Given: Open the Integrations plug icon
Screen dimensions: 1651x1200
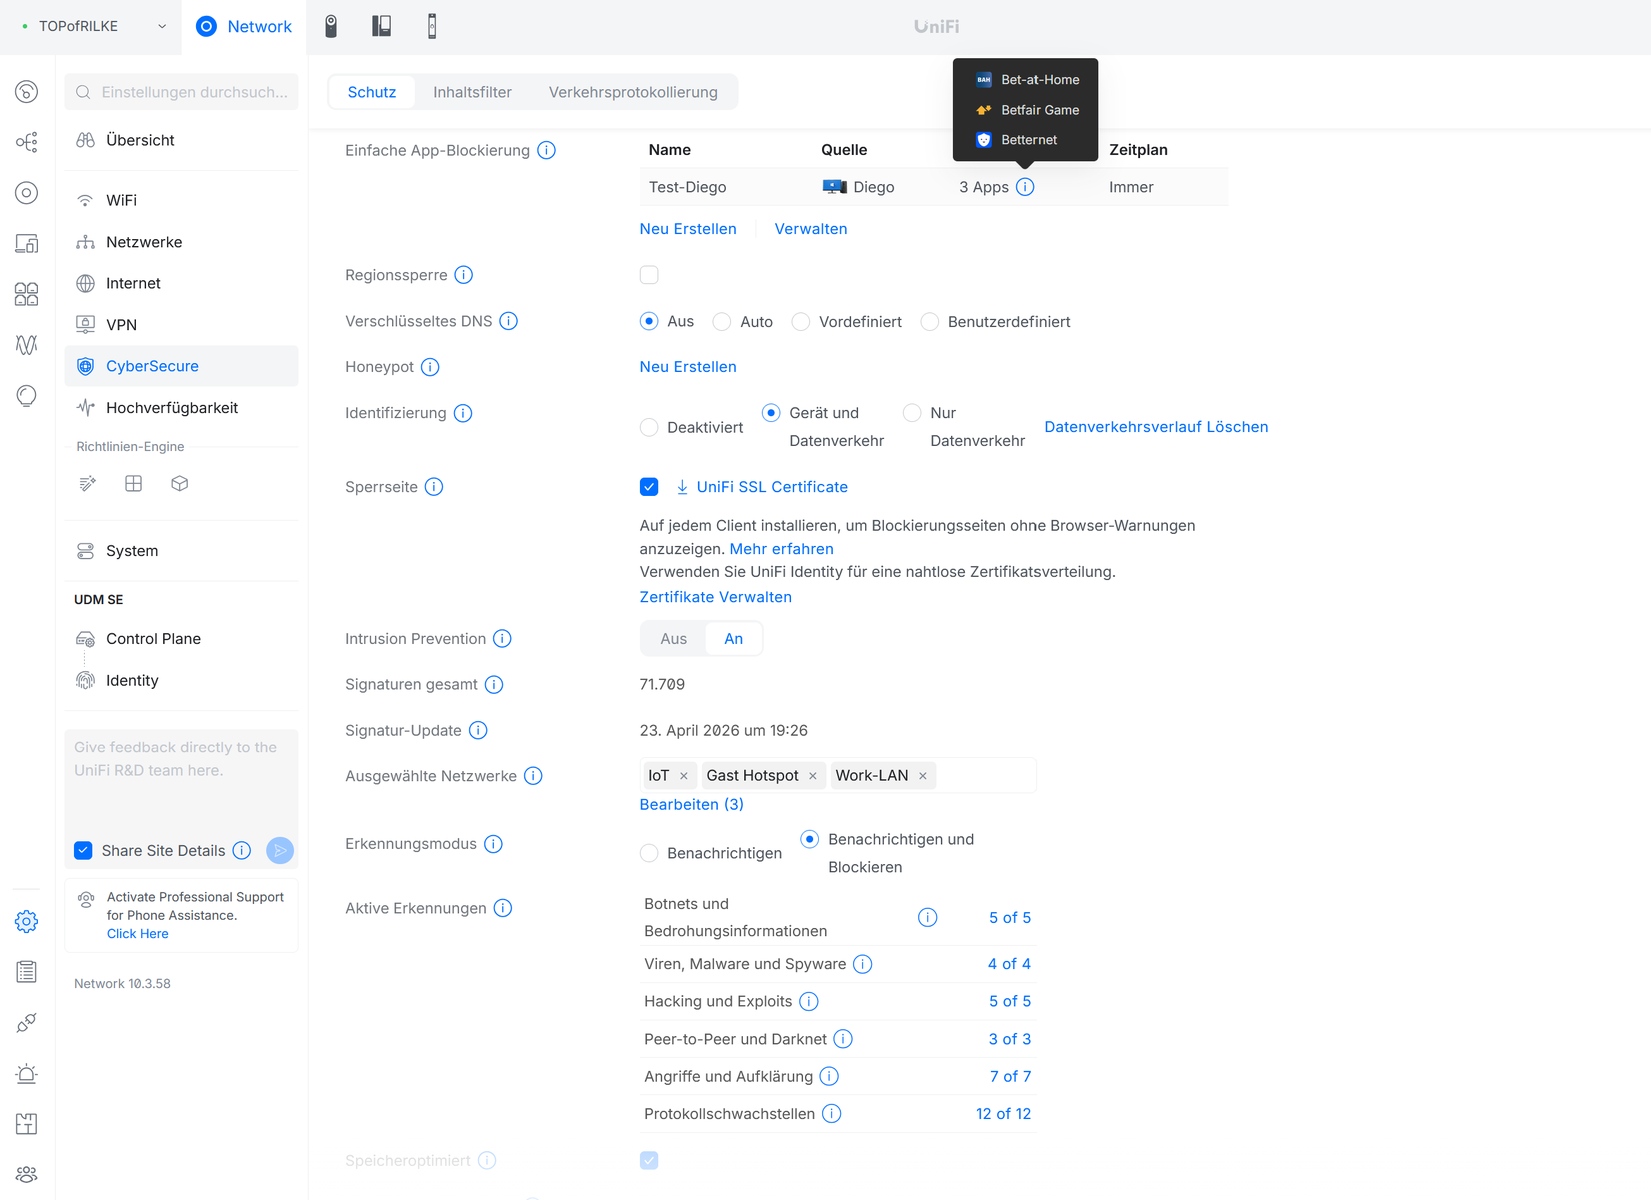Looking at the screenshot, I should point(27,1023).
